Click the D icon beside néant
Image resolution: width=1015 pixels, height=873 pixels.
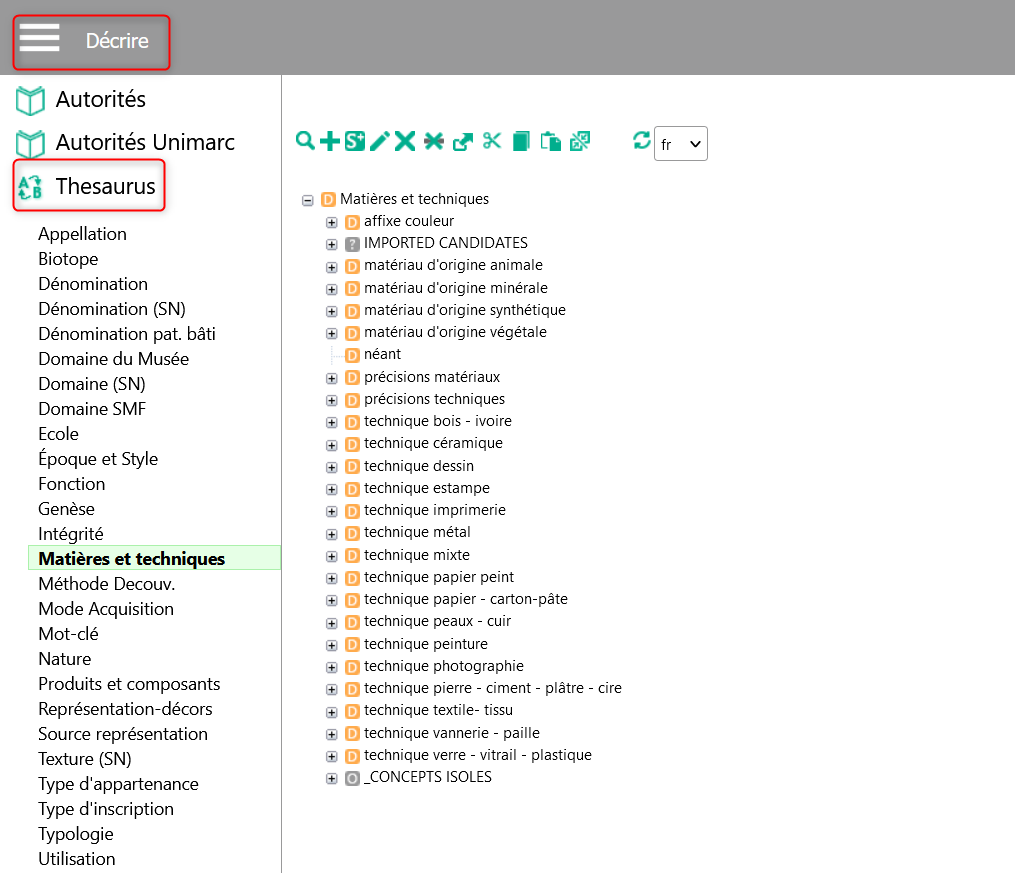352,355
